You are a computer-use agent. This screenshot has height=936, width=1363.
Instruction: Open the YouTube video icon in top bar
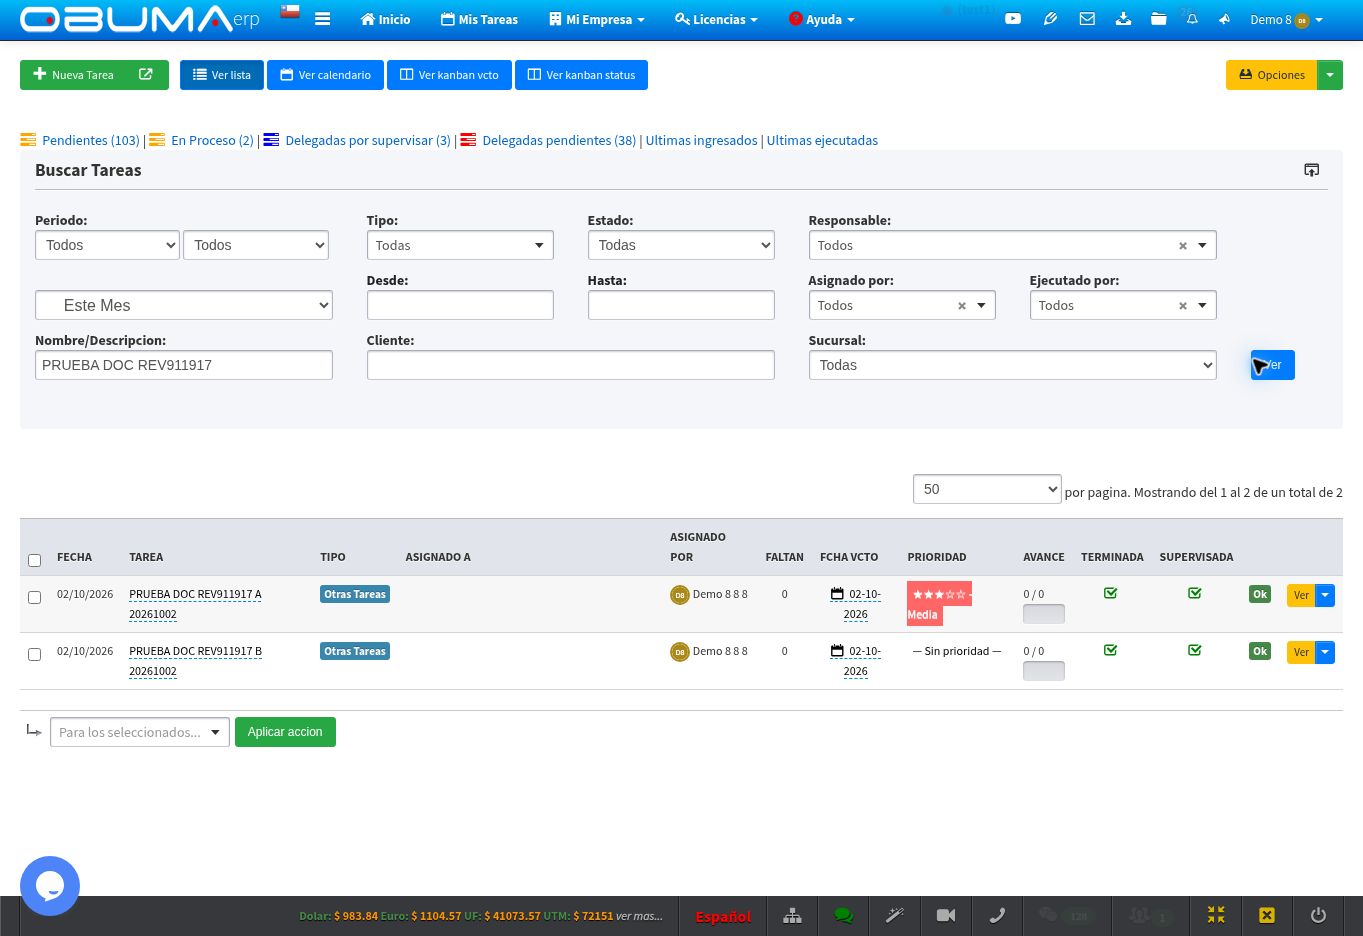coord(1013,19)
